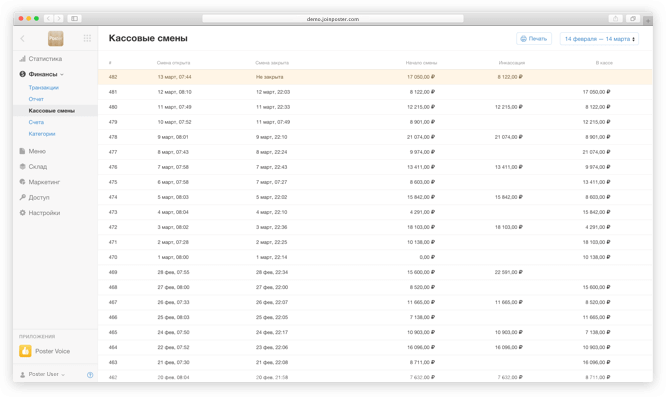Click the 6 март, 07:58 opening time
Image resolution: width=666 pixels, height=397 pixels.
(173, 182)
